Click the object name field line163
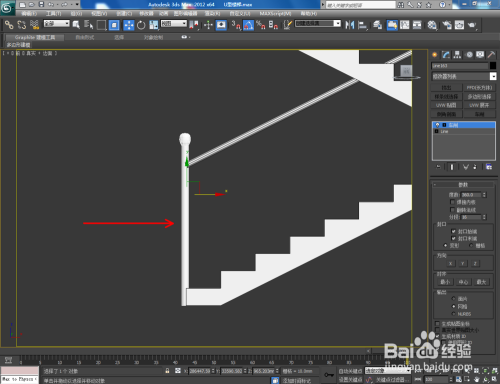Image resolution: width=500 pixels, height=384 pixels. [460, 66]
